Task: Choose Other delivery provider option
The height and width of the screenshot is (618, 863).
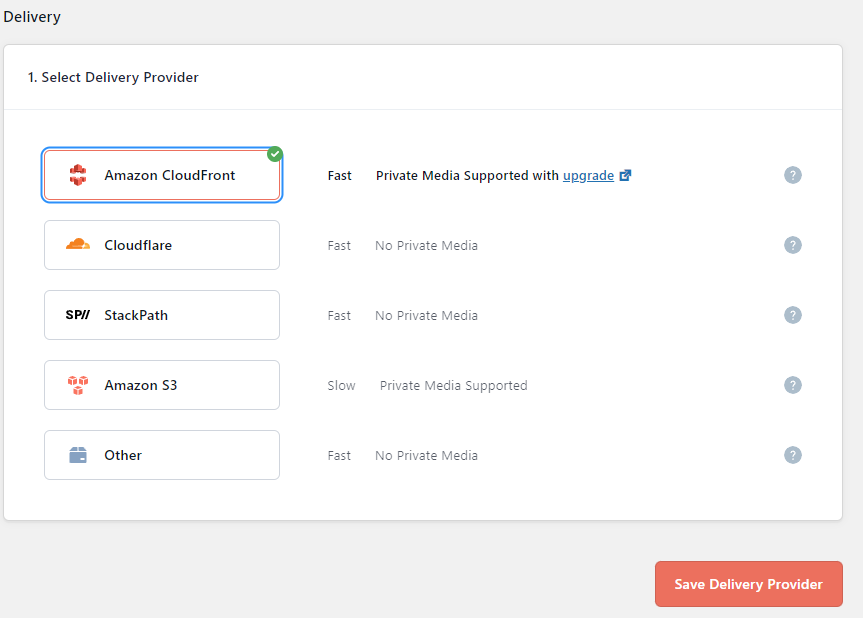Action: [162, 455]
